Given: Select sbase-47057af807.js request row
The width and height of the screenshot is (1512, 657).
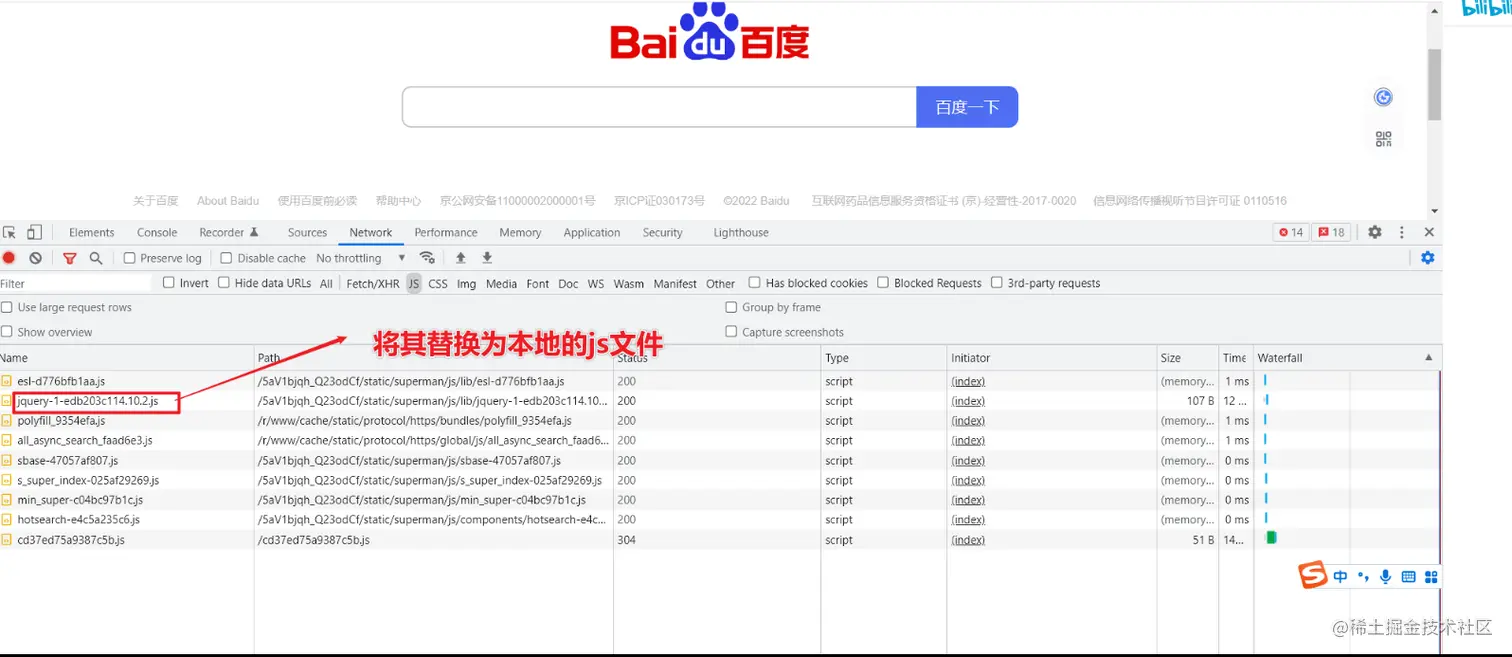Looking at the screenshot, I should (x=720, y=461).
